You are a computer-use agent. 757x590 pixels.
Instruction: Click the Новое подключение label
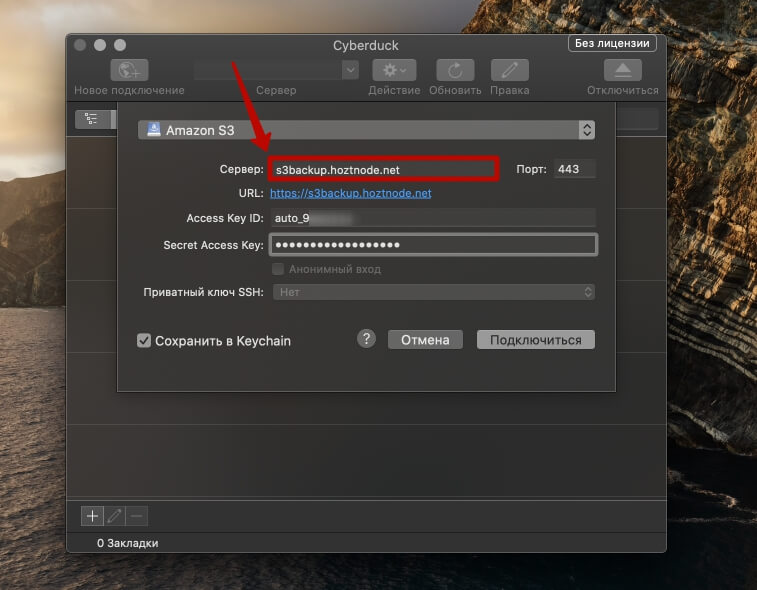[129, 90]
